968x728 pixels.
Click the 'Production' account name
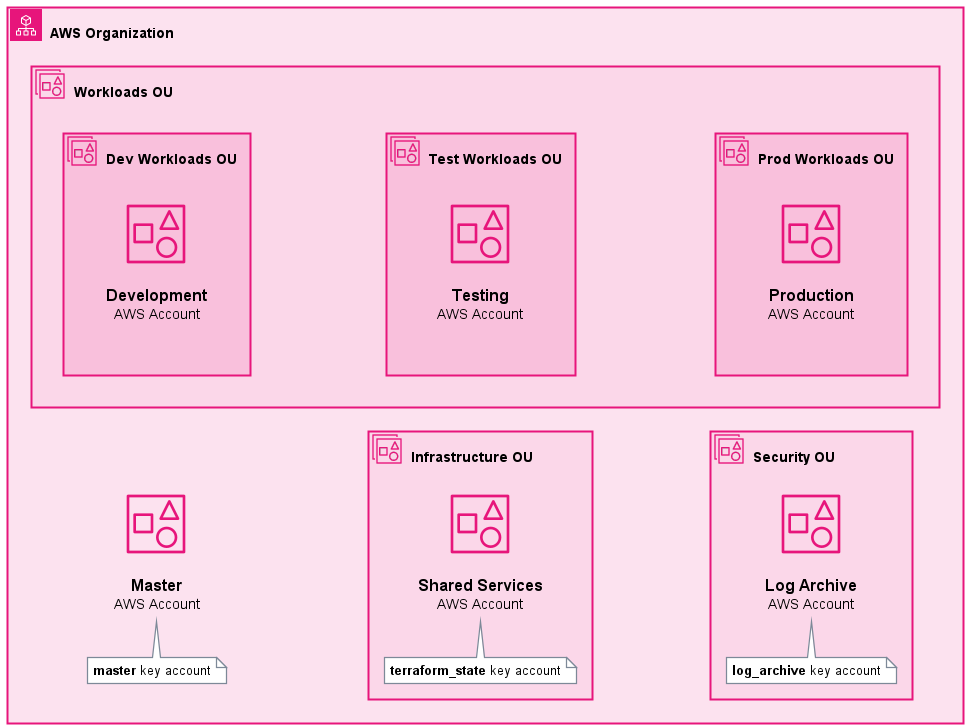pyautogui.click(x=811, y=295)
